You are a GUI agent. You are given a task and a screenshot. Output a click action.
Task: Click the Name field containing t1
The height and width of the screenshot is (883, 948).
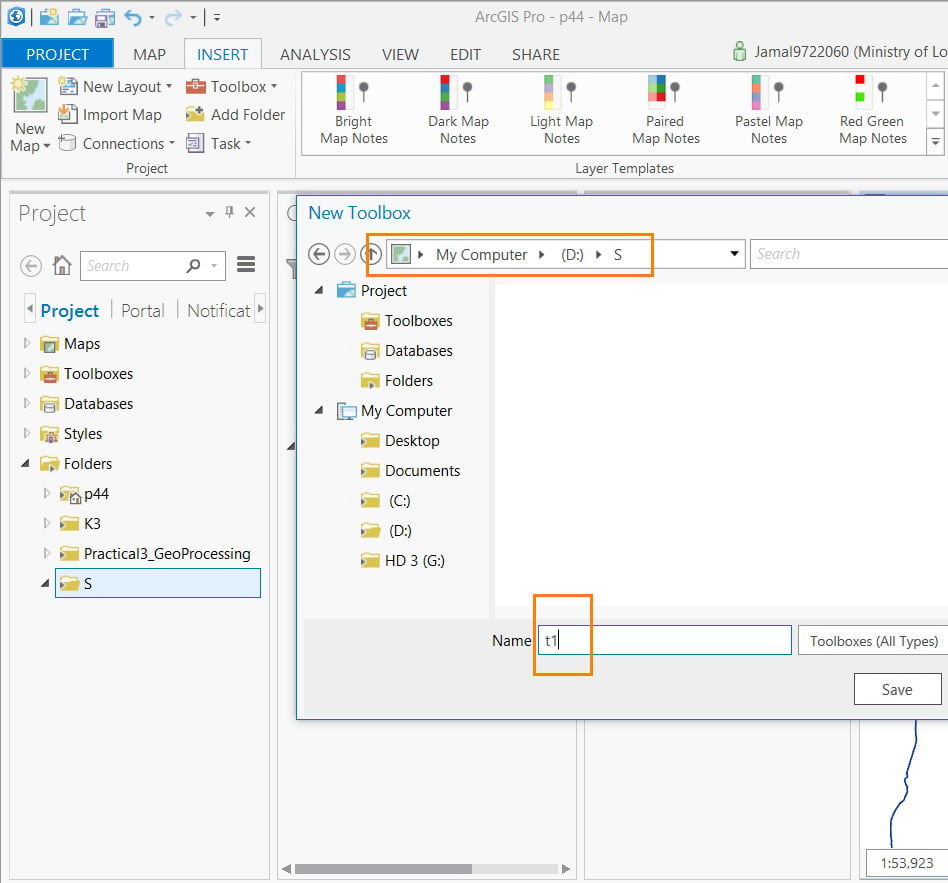point(664,640)
